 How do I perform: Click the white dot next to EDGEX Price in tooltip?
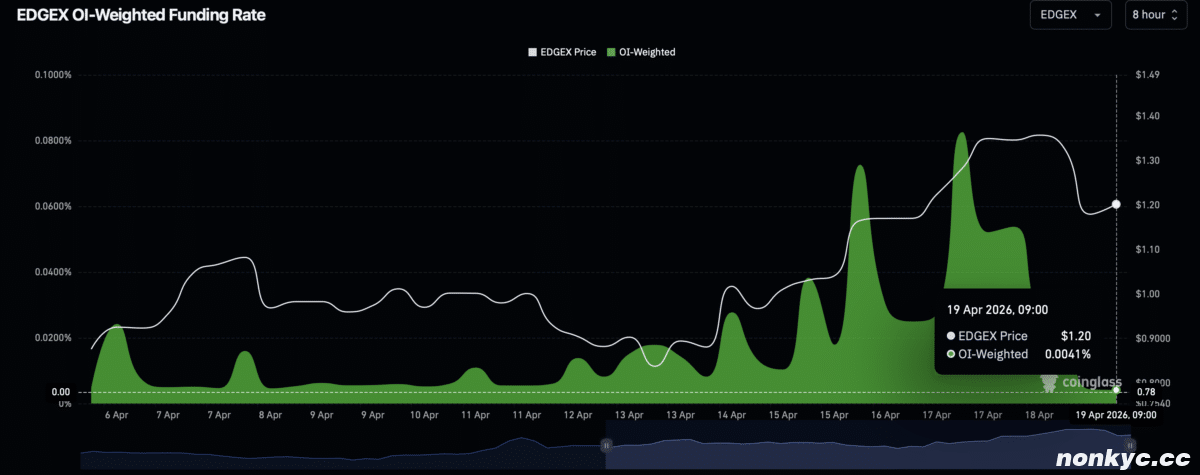(950, 336)
